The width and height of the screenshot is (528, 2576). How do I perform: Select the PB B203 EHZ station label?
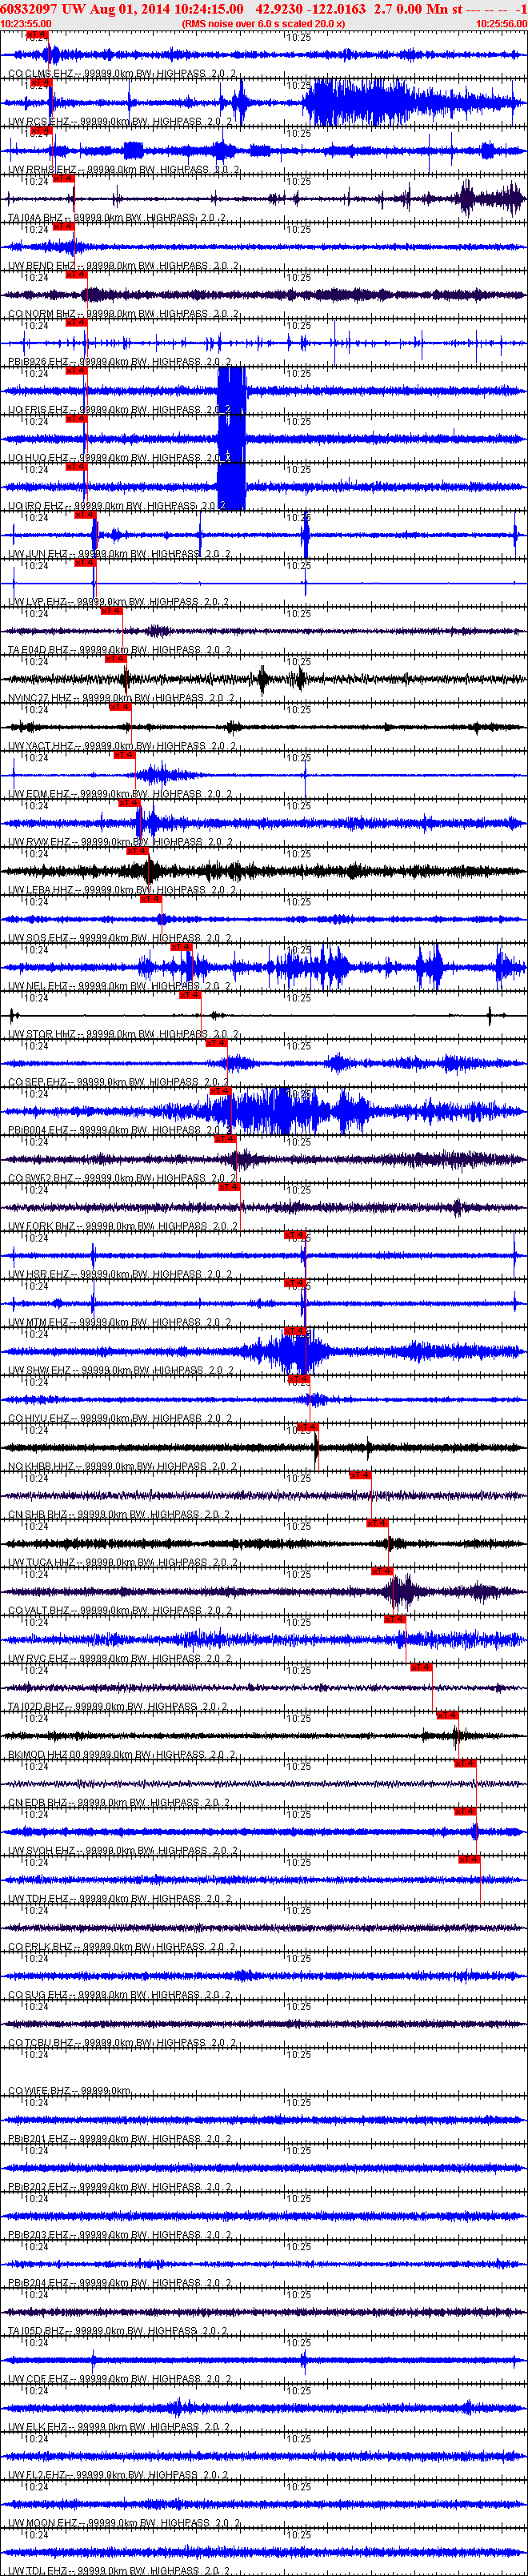point(120,2234)
